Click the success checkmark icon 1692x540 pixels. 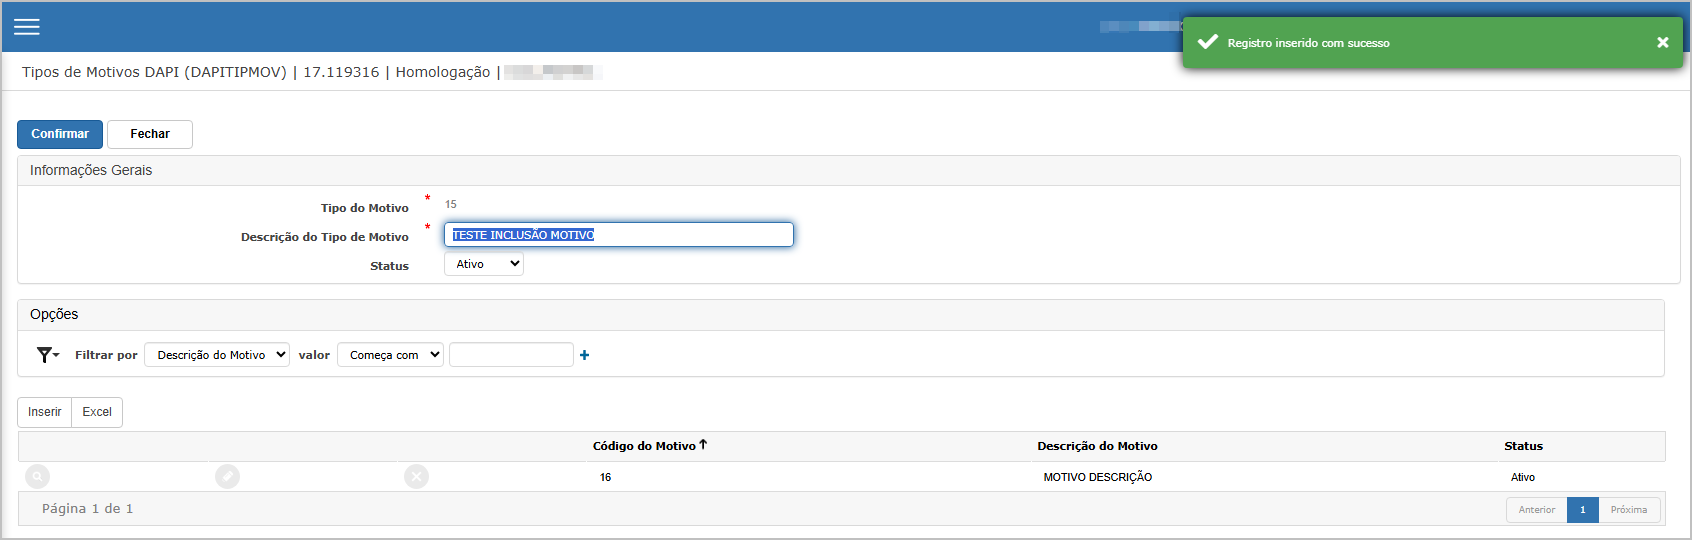1208,42
